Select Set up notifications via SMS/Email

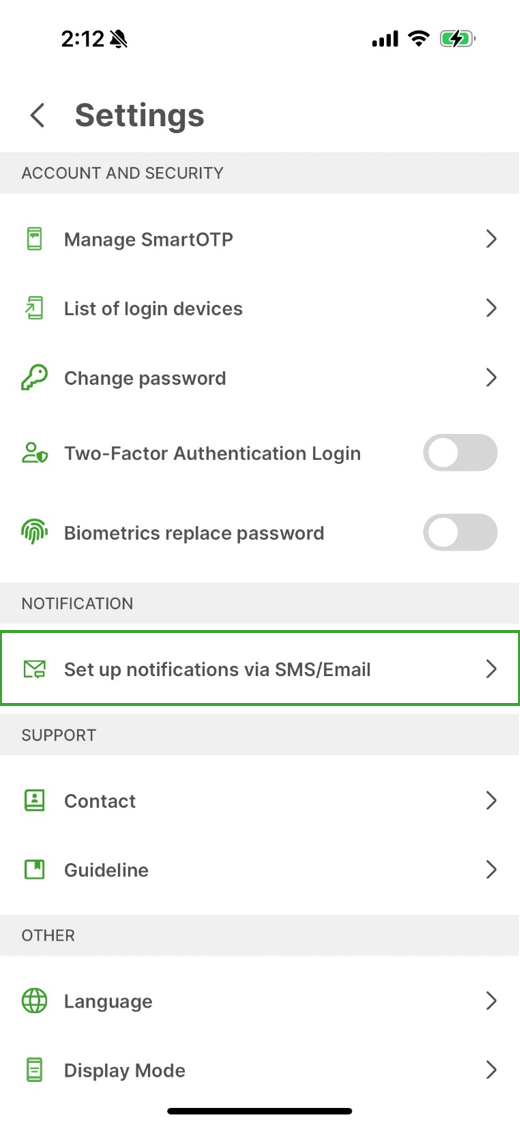tap(260, 669)
